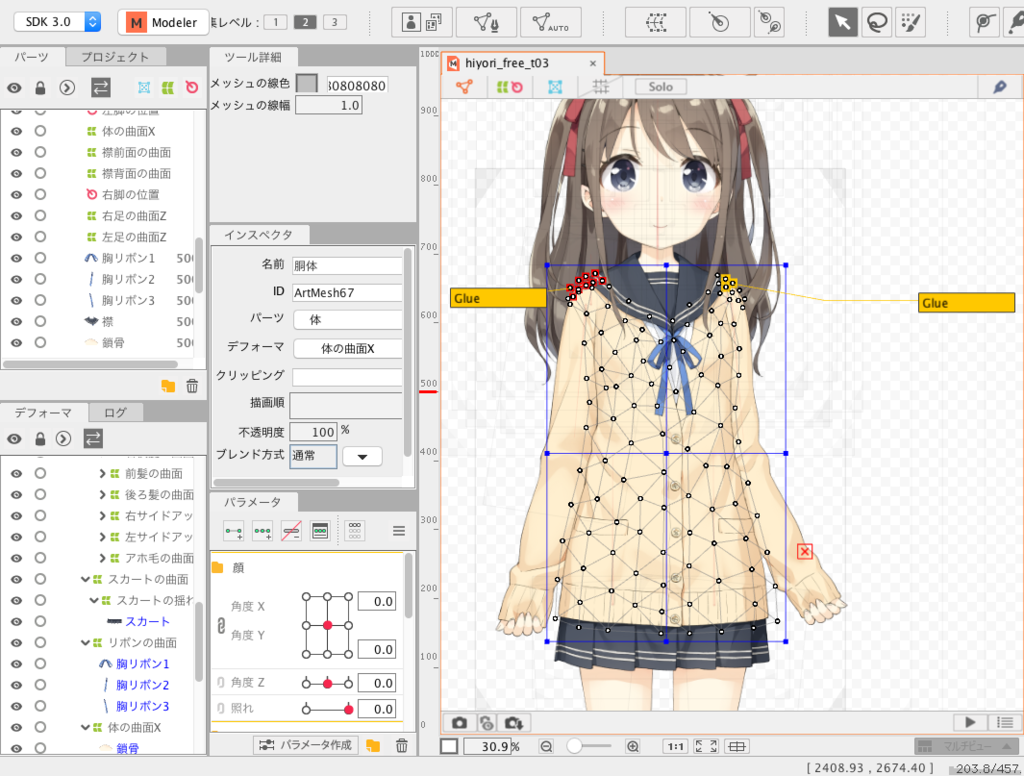Viewport: 1024px width, 776px height.
Task: Expand the 後ろ髪の曲面 deformer node
Action: coord(103,494)
